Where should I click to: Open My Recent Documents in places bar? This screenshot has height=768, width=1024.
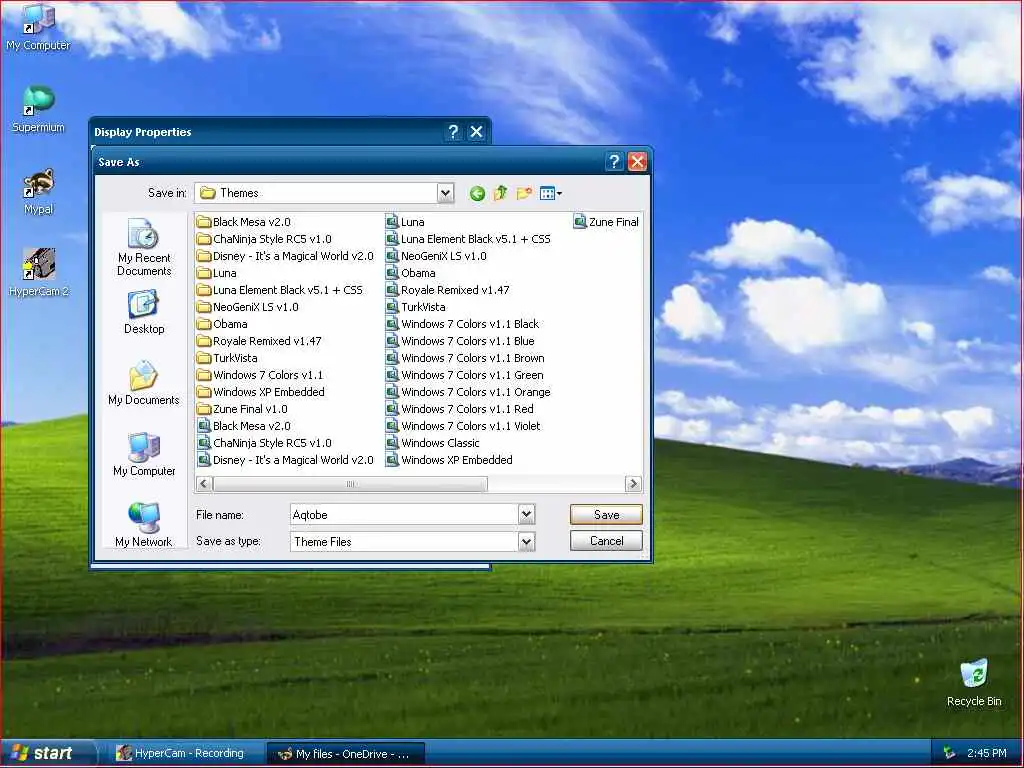pos(144,248)
